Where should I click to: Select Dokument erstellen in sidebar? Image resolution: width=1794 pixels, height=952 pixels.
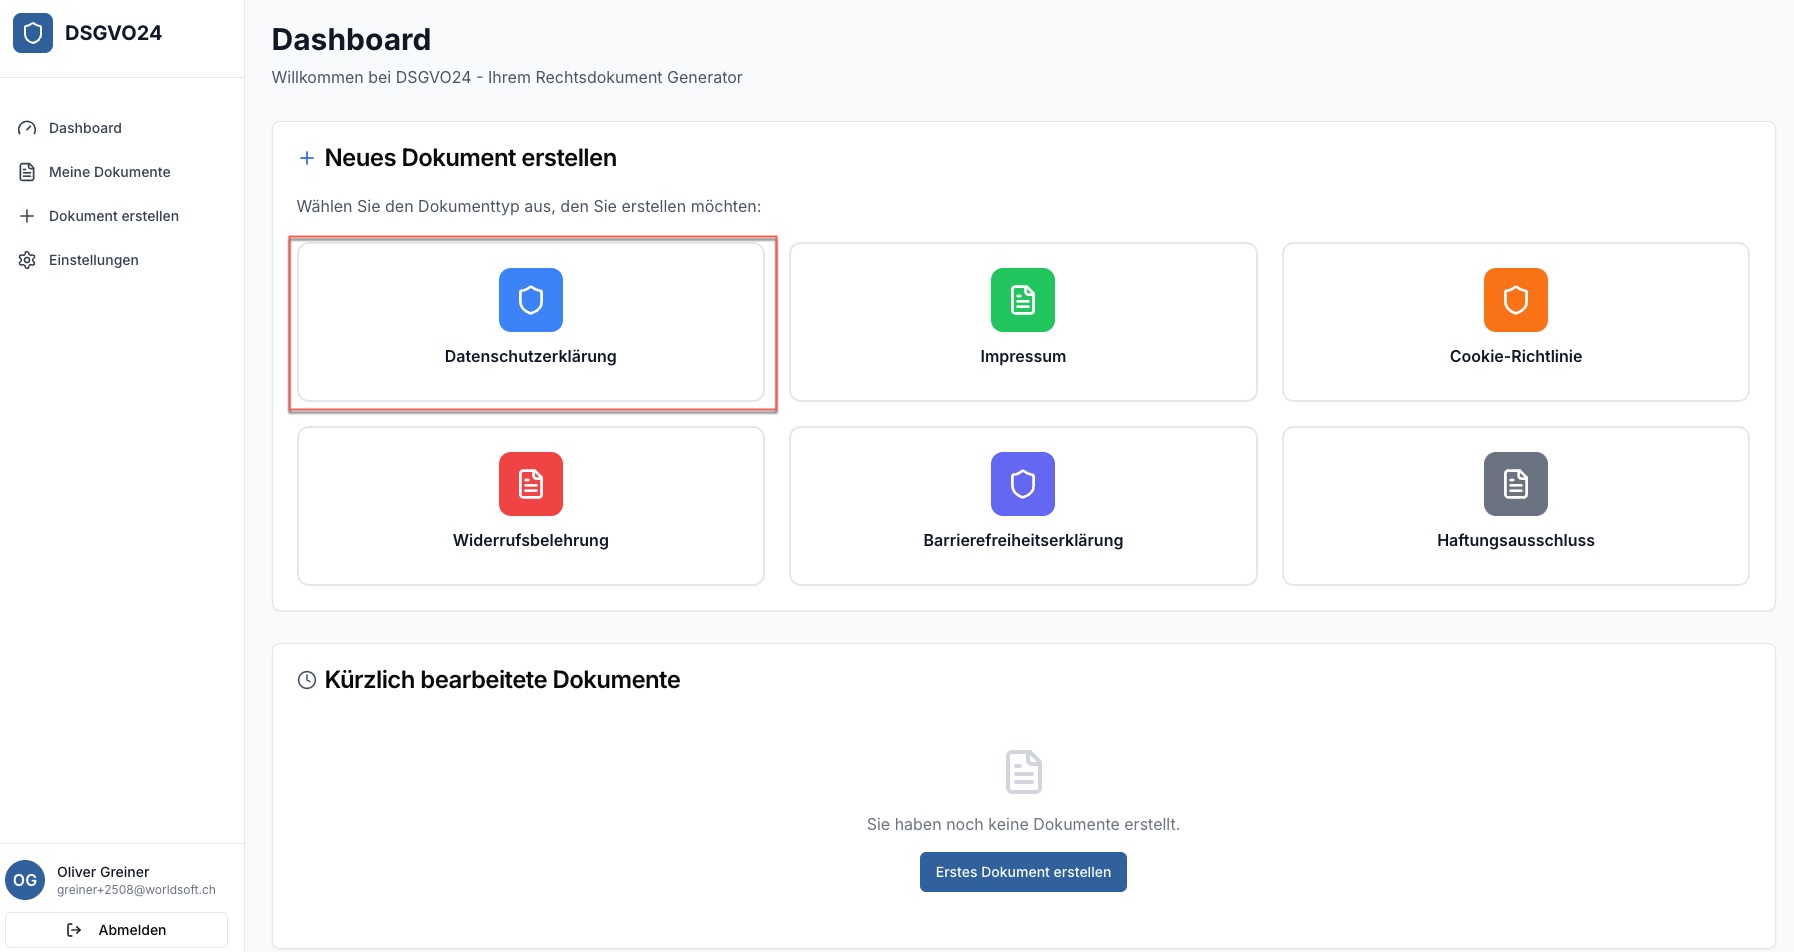pyautogui.click(x=113, y=216)
